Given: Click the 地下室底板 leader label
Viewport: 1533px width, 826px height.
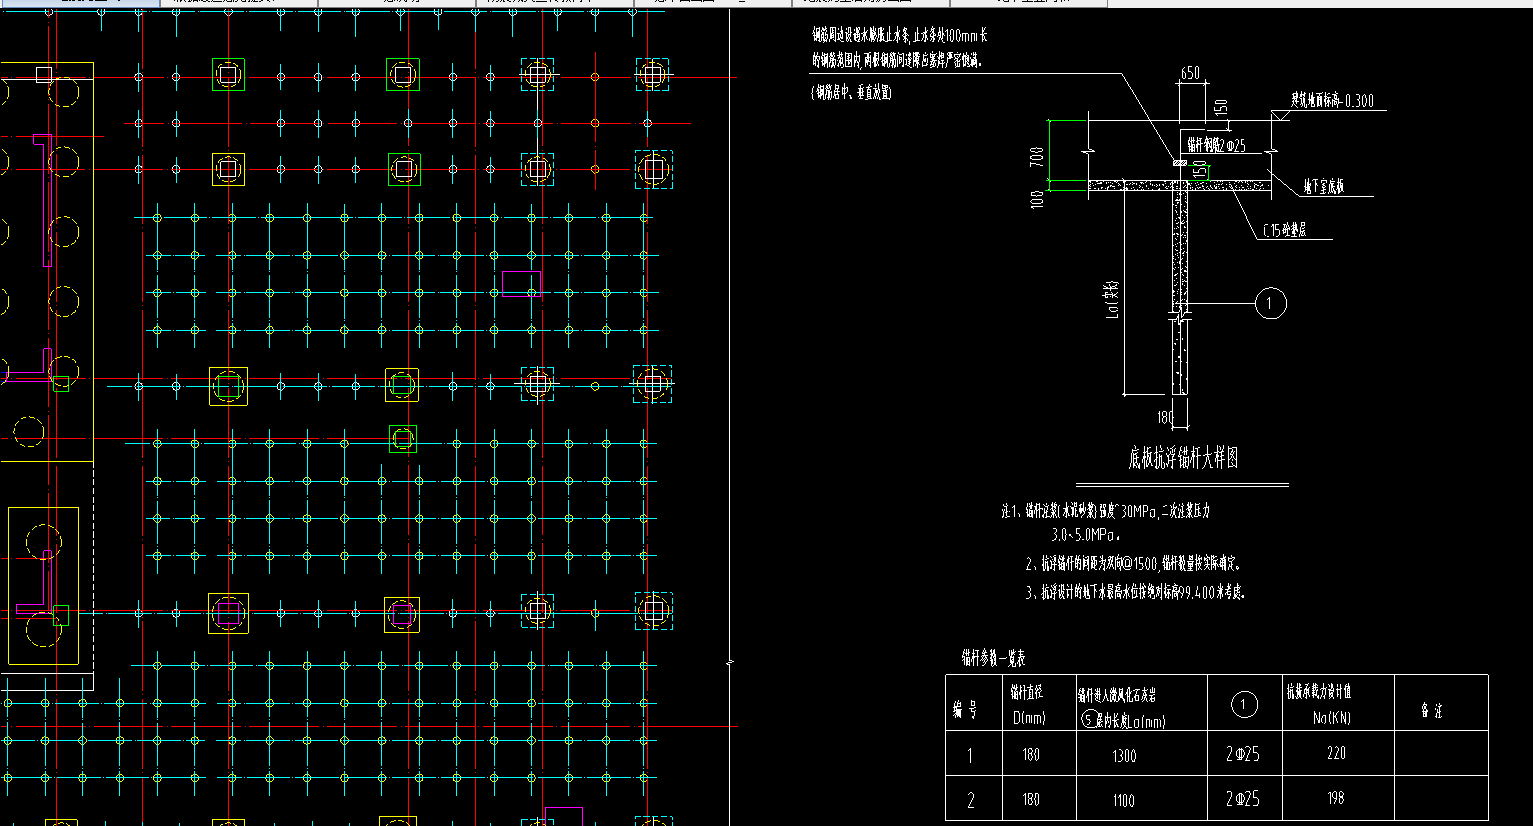Looking at the screenshot, I should [x=1324, y=187].
